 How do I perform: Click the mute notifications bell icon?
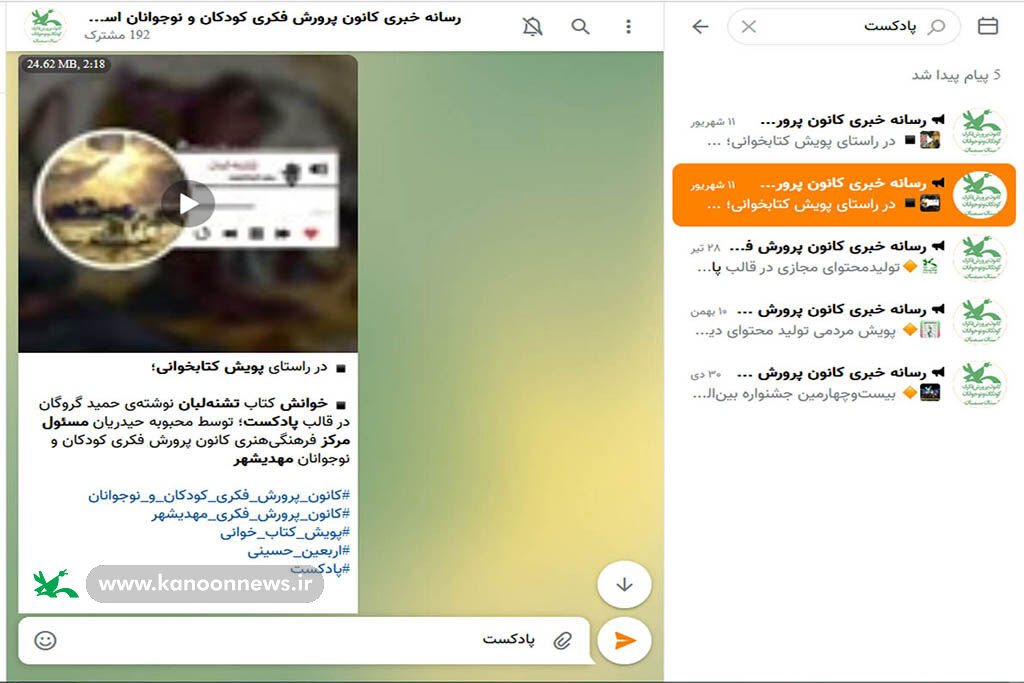532,27
